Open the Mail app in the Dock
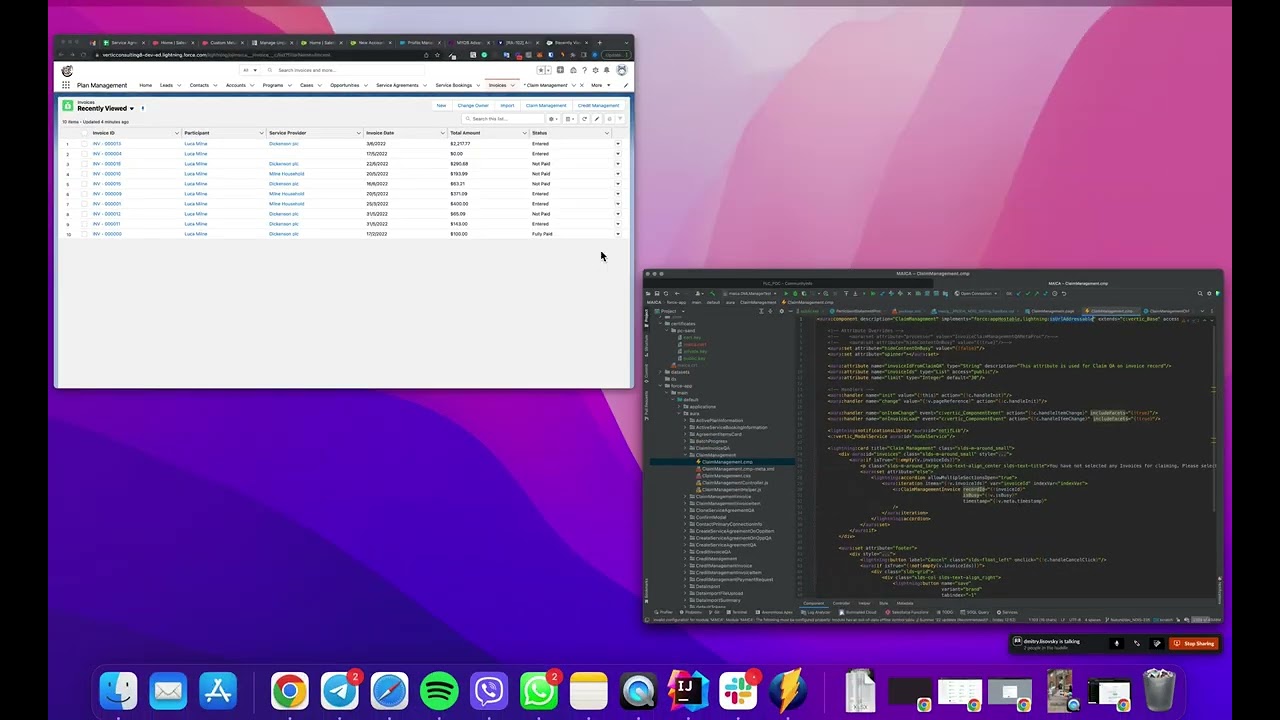The width and height of the screenshot is (1280, 720). pos(168,691)
